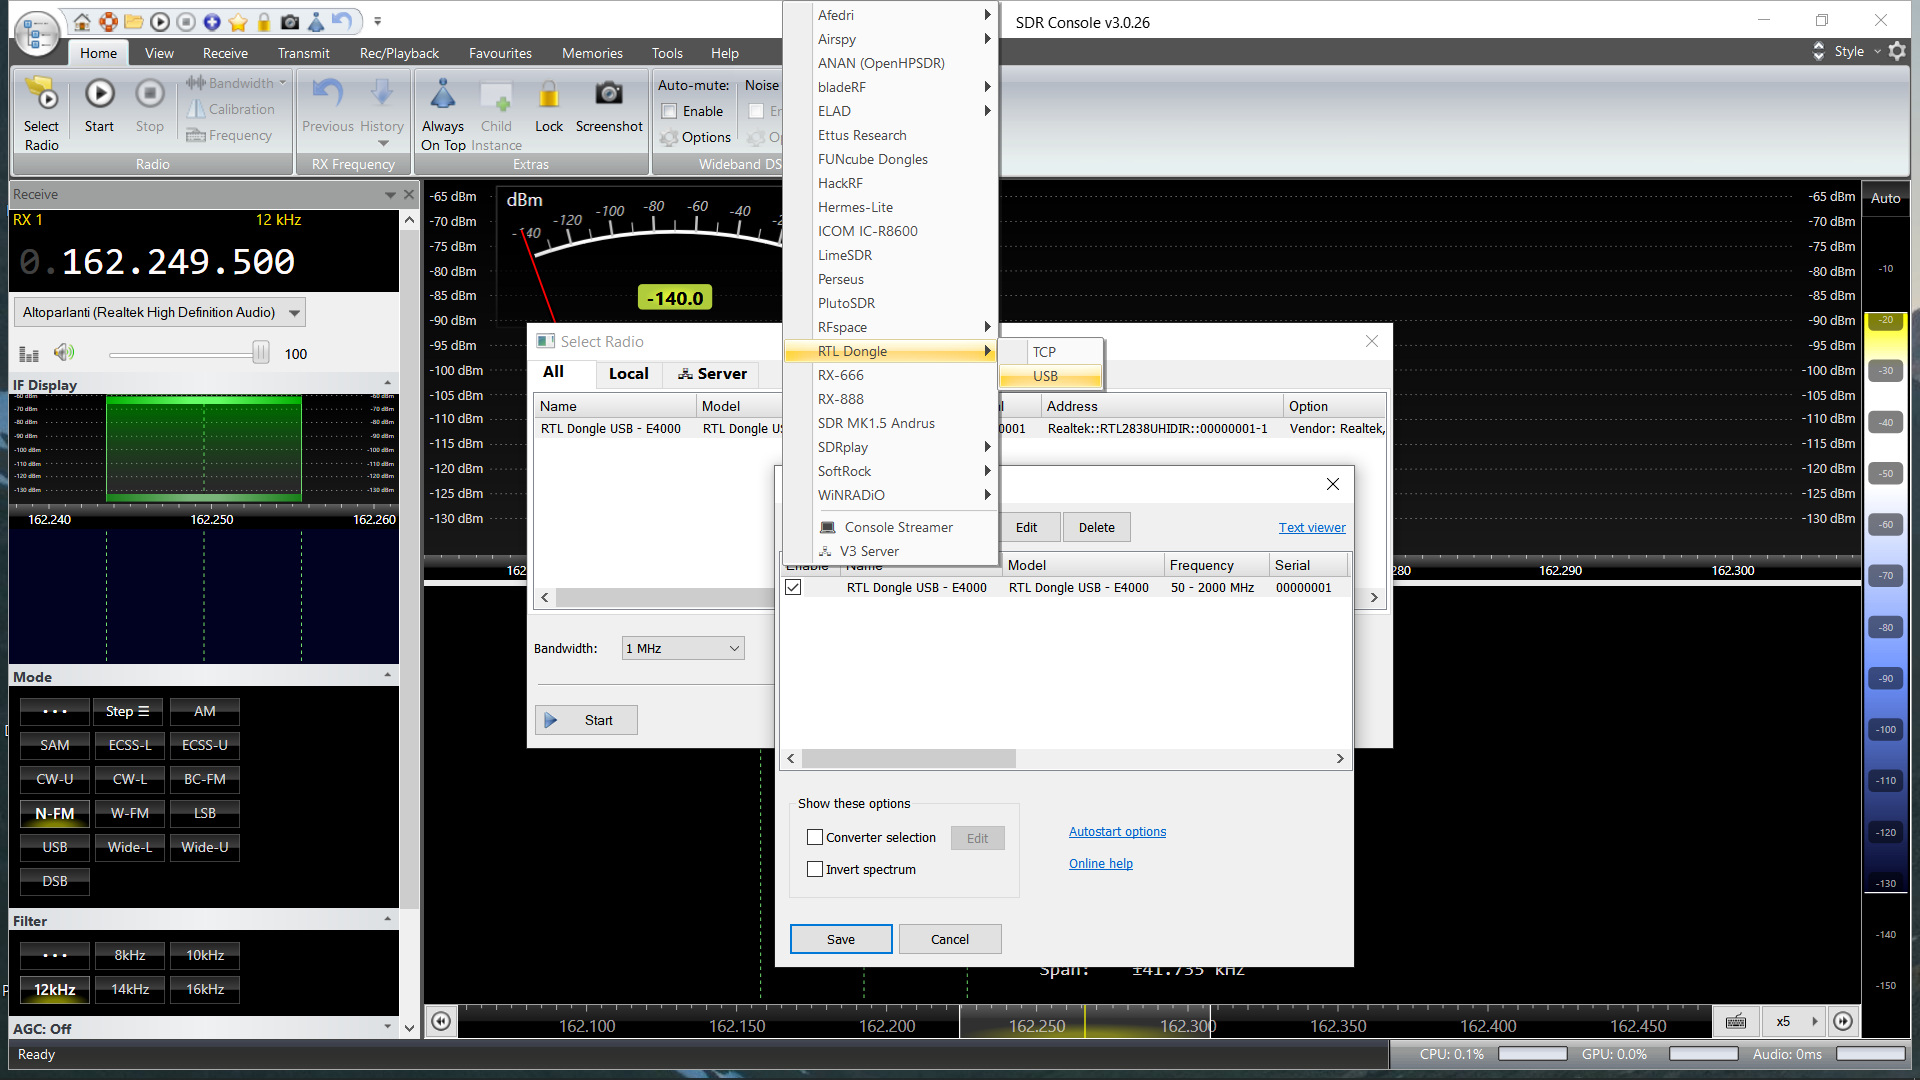Open the Autostart options link
Viewport: 1920px width, 1080px height.
click(1117, 832)
